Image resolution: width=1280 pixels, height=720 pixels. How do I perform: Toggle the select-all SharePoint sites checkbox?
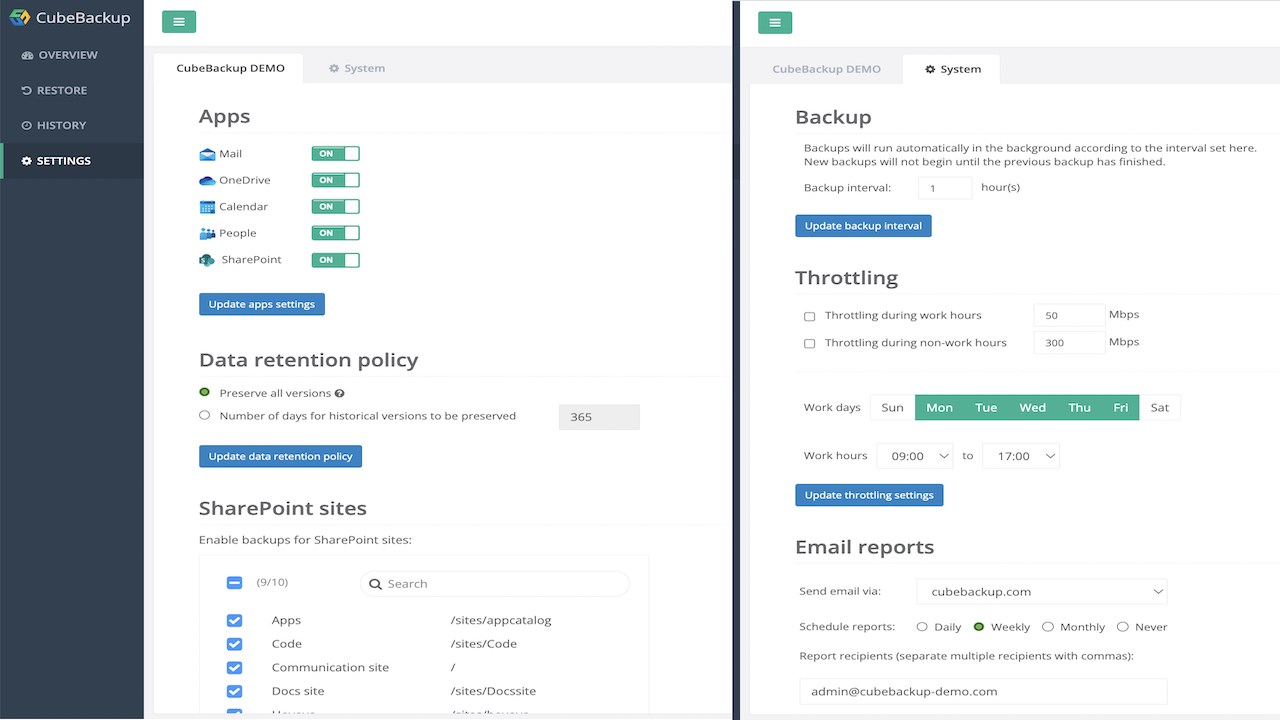point(234,583)
